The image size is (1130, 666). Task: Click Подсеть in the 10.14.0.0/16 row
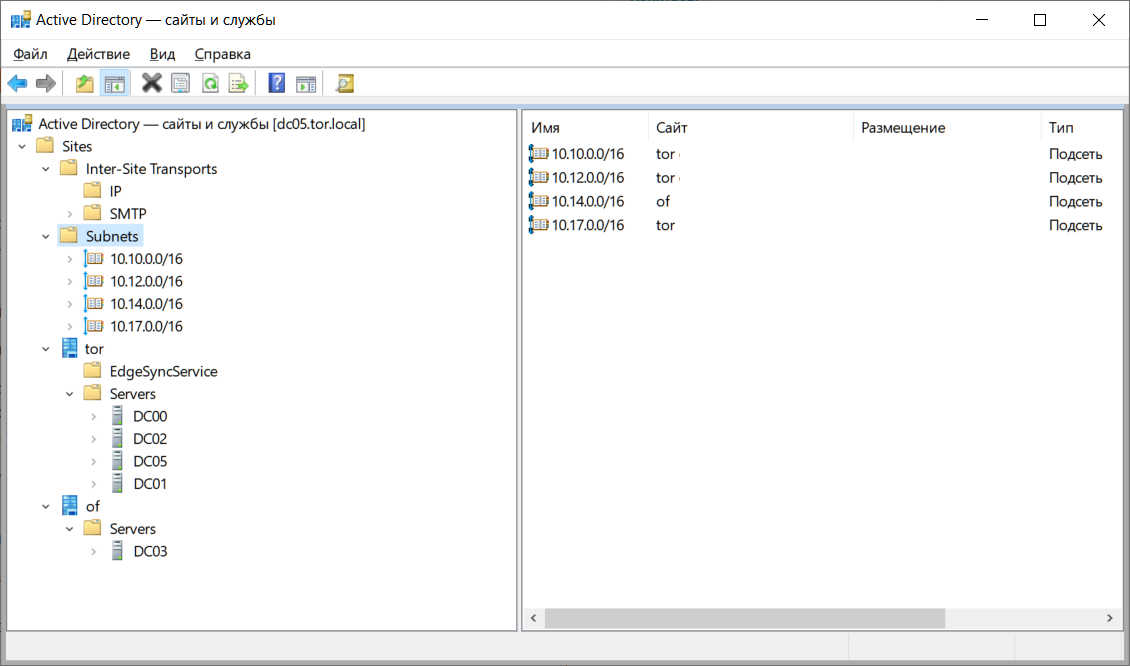pos(1075,201)
